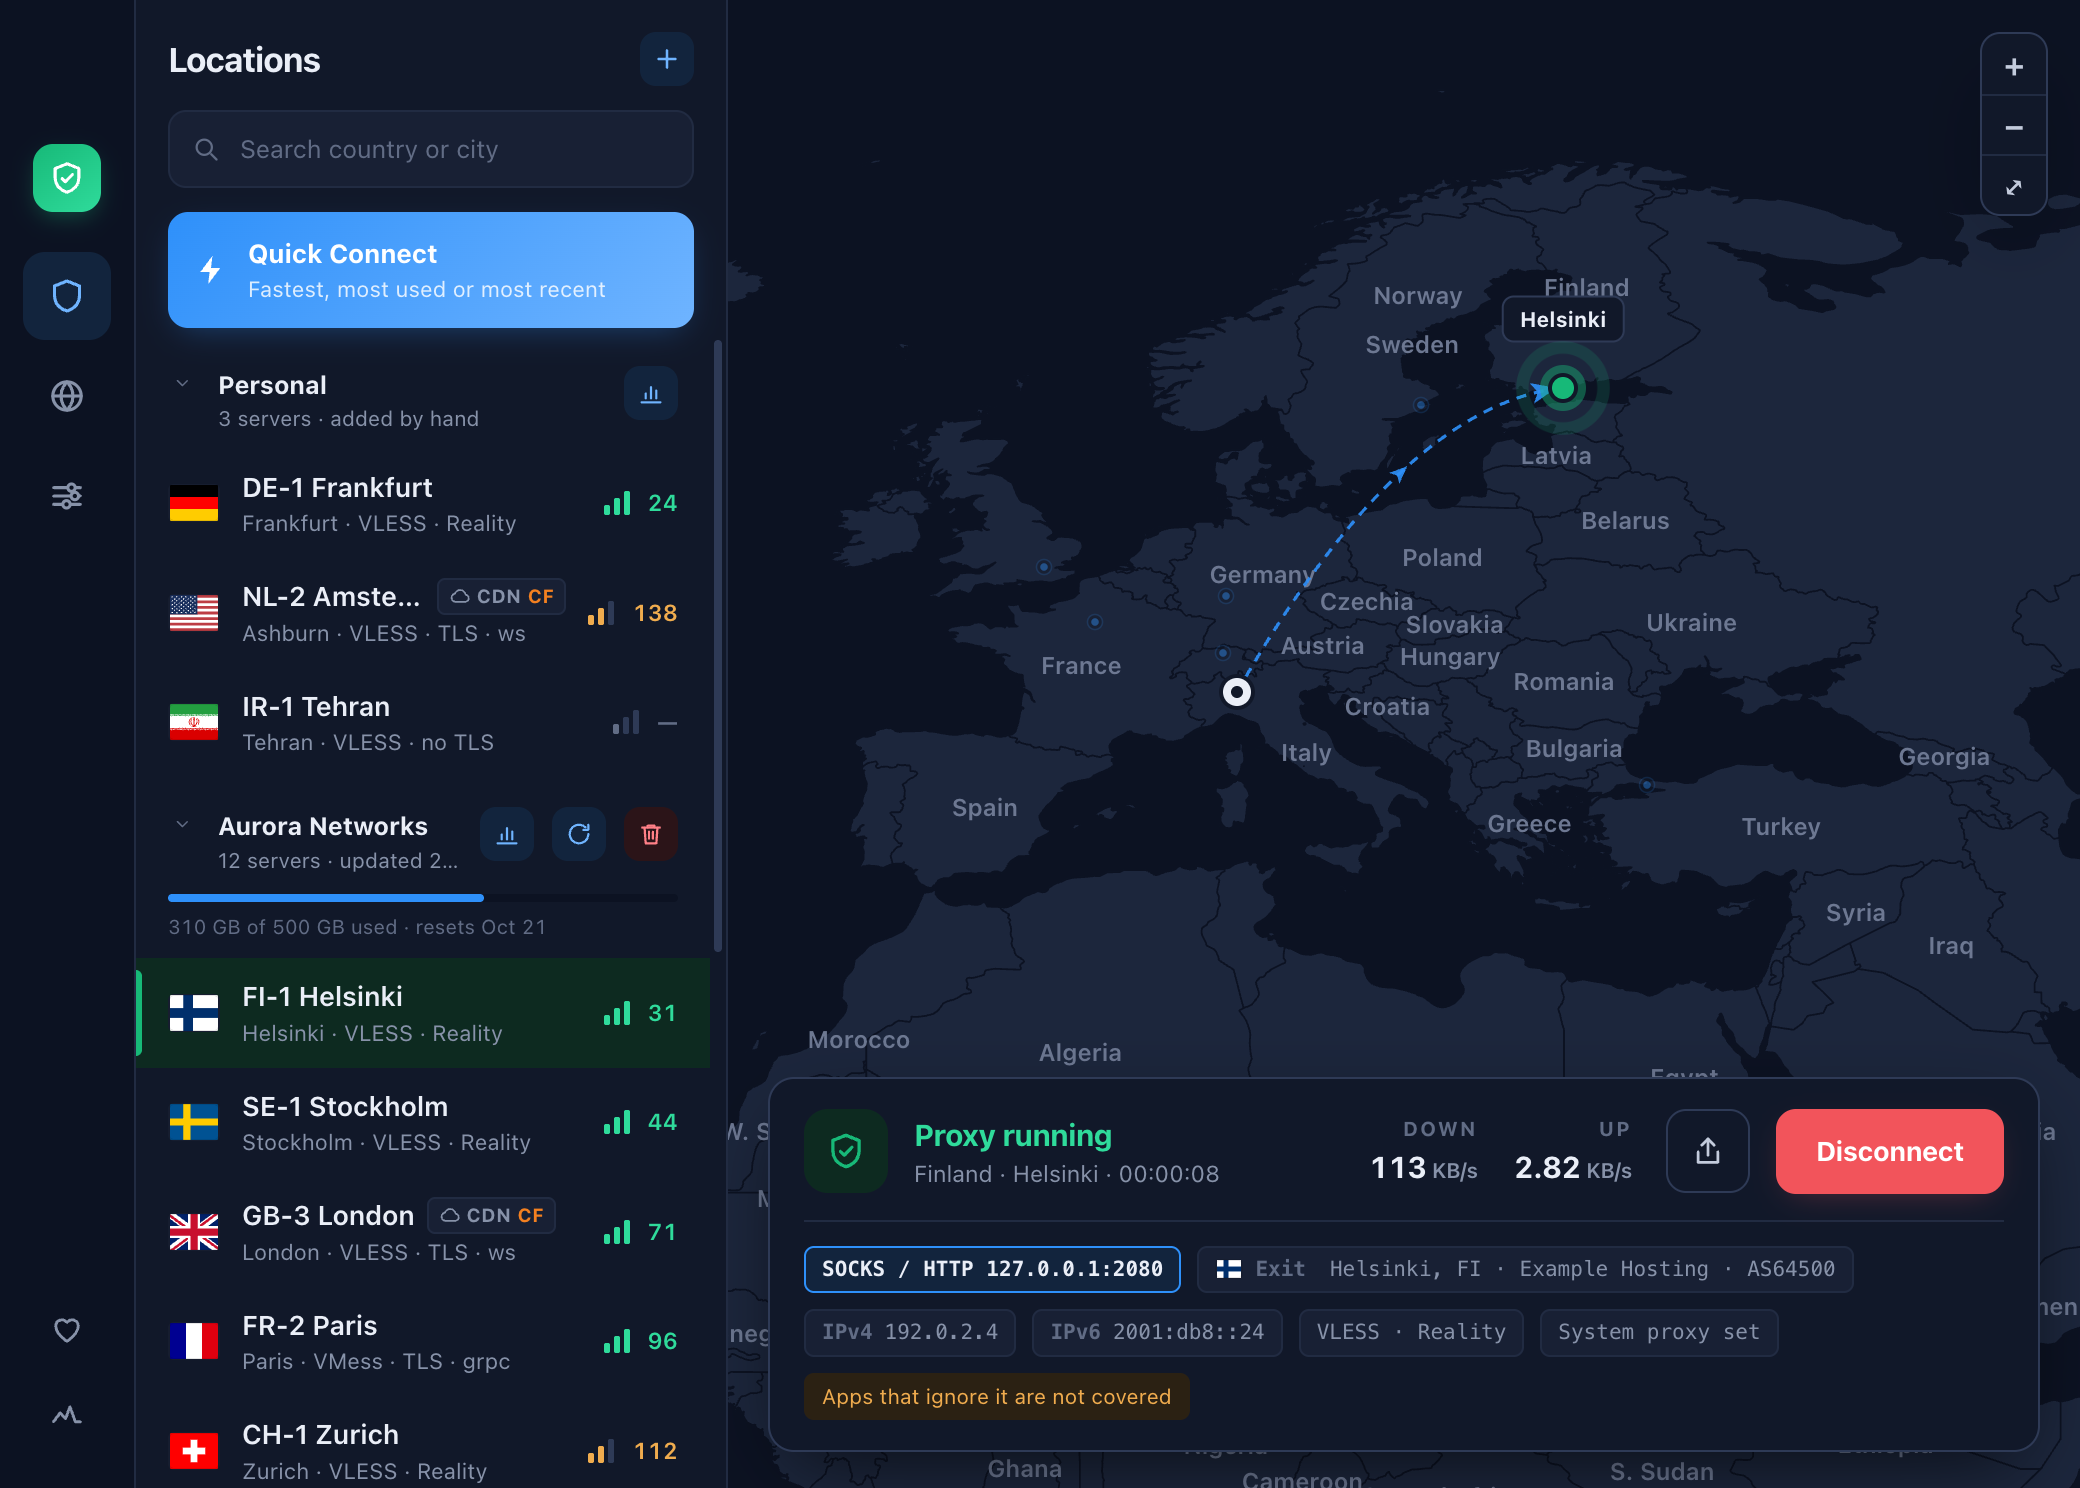The image size is (2080, 1488).
Task: Select the FI-1 Helsinki server
Action: (x=424, y=1013)
